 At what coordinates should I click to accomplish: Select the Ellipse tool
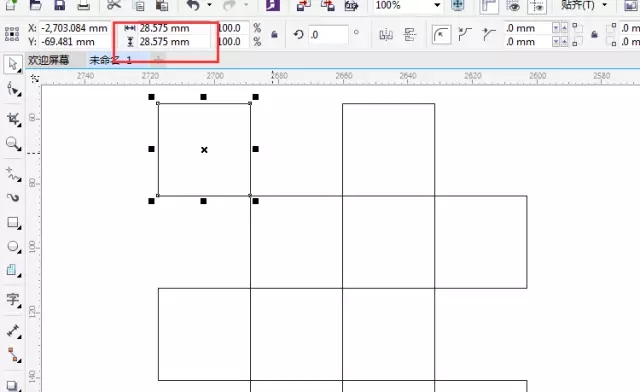[13, 247]
